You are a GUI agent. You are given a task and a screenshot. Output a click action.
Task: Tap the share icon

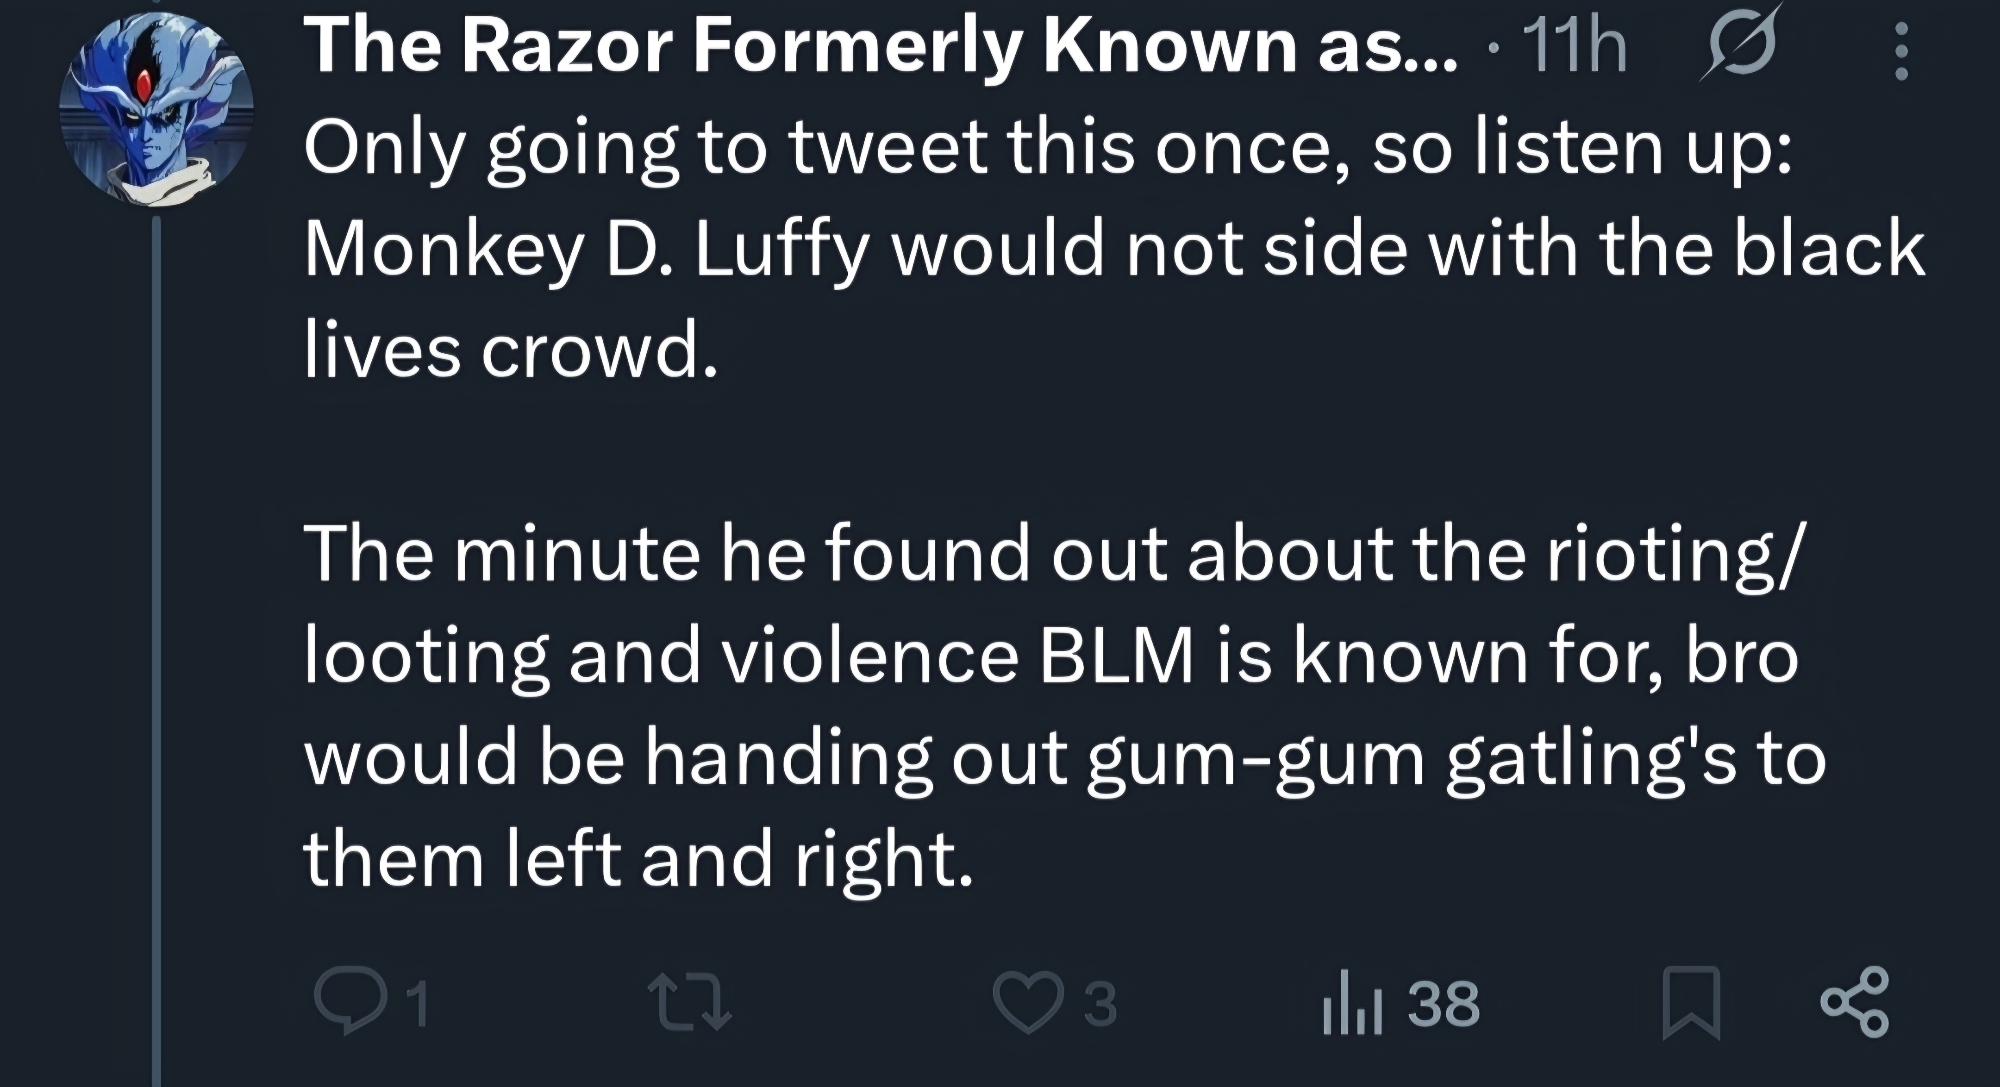pos(1855,1001)
